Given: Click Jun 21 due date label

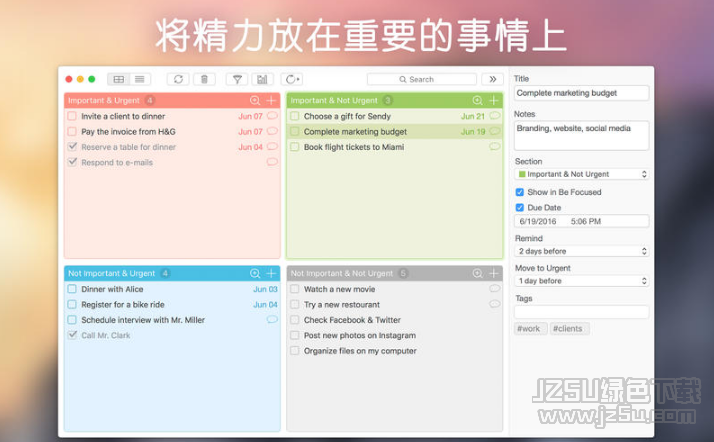Looking at the screenshot, I should pyautogui.click(x=473, y=116).
